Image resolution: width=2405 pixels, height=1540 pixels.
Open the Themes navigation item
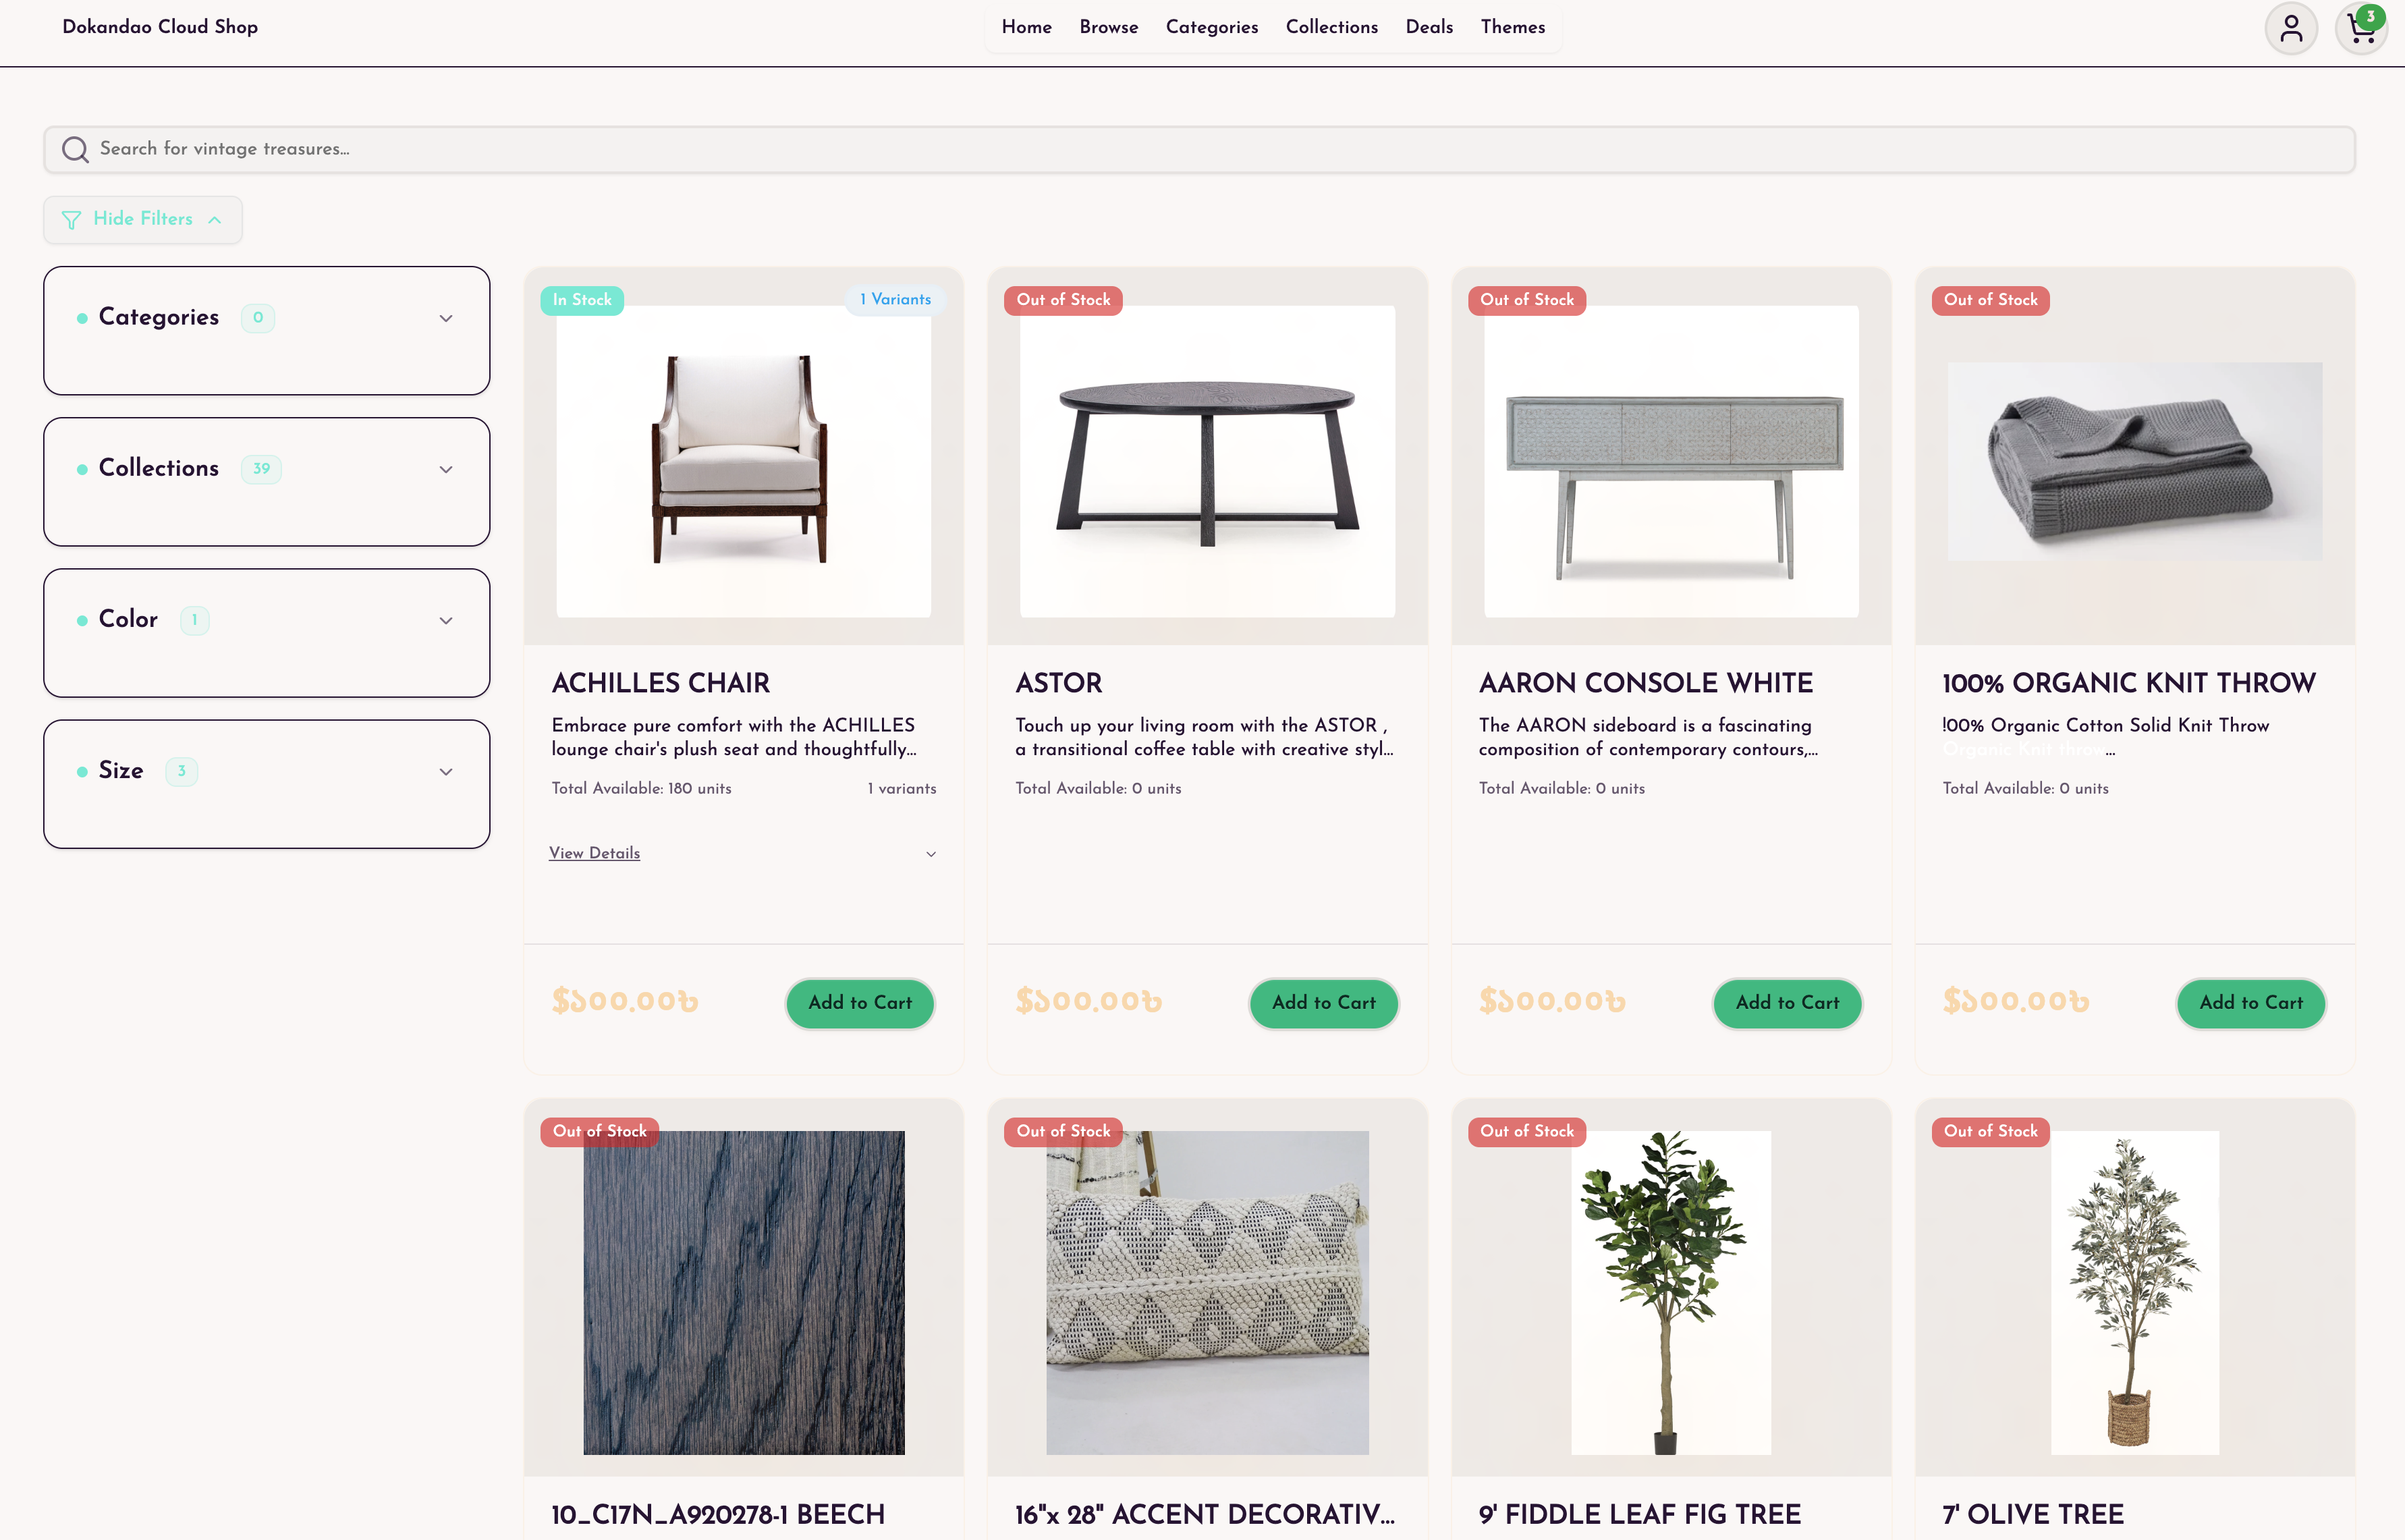coord(1513,27)
